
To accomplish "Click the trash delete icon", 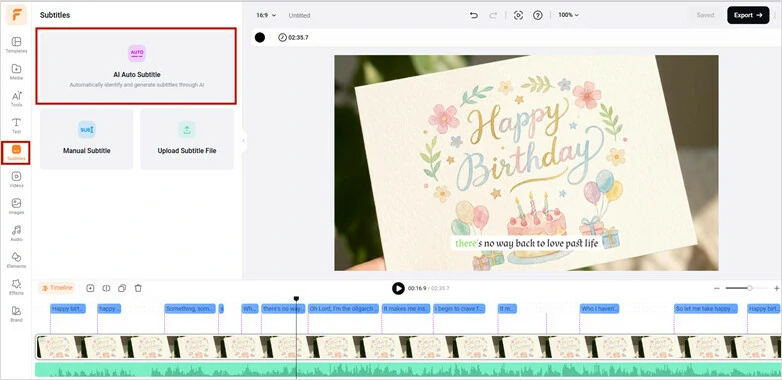I will 138,288.
